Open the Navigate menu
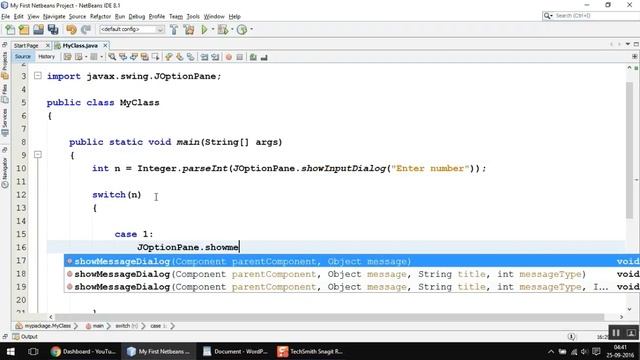Image resolution: width=640 pixels, height=360 pixels. coord(54,16)
